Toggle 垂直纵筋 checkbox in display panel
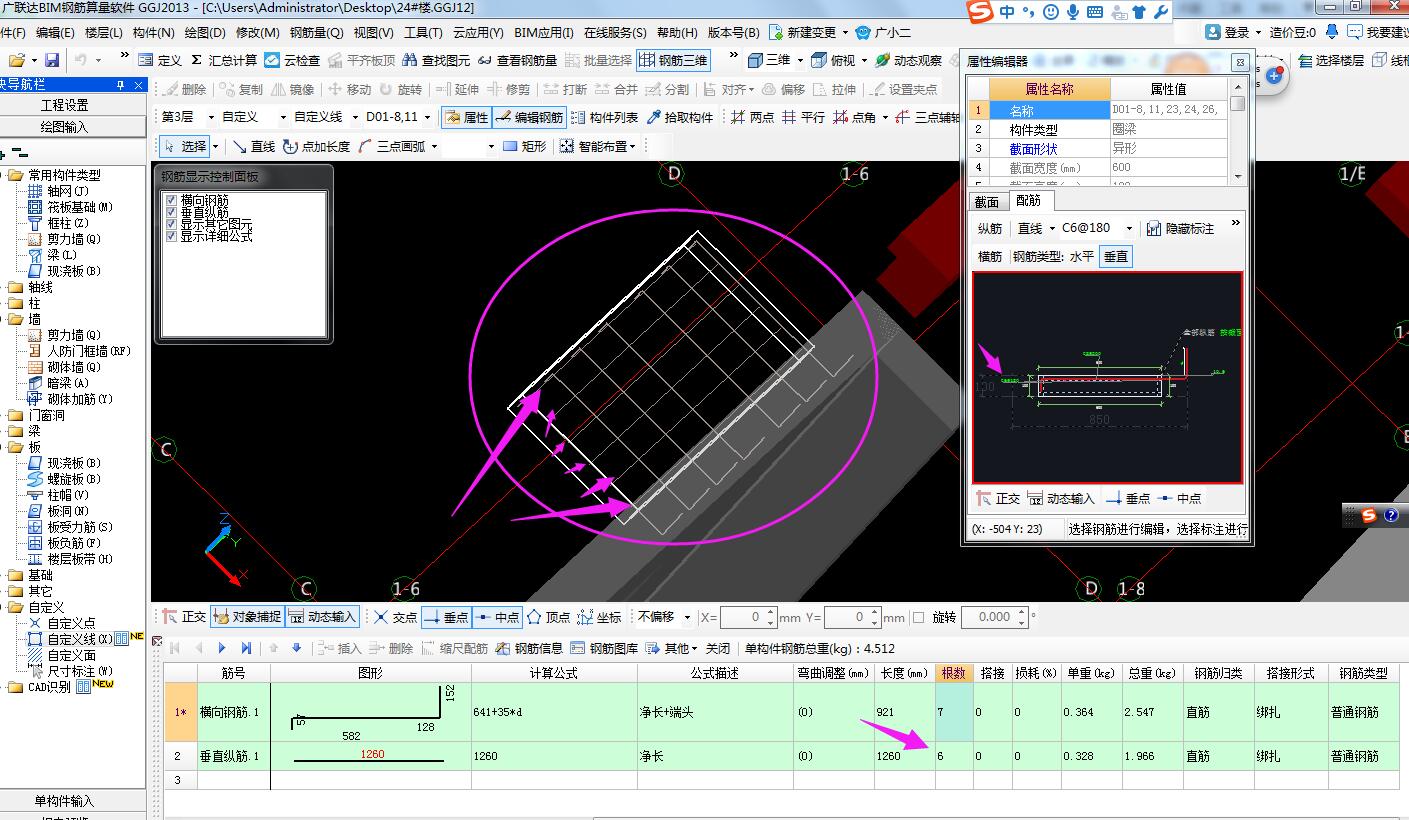Viewport: 1409px width, 820px height. (172, 213)
